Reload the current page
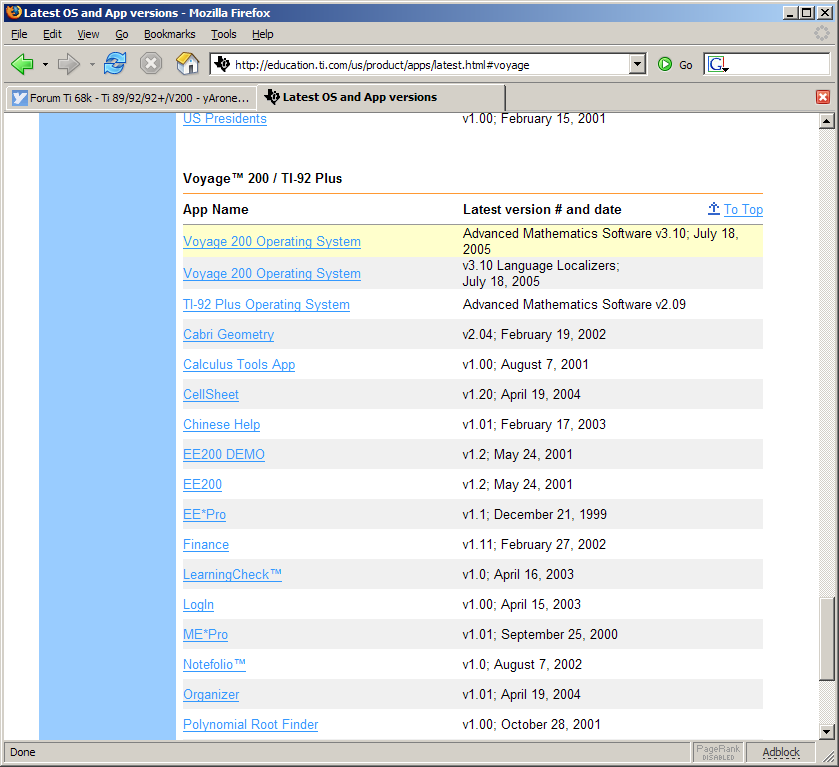Screen dimensions: 839x767 pos(115,64)
